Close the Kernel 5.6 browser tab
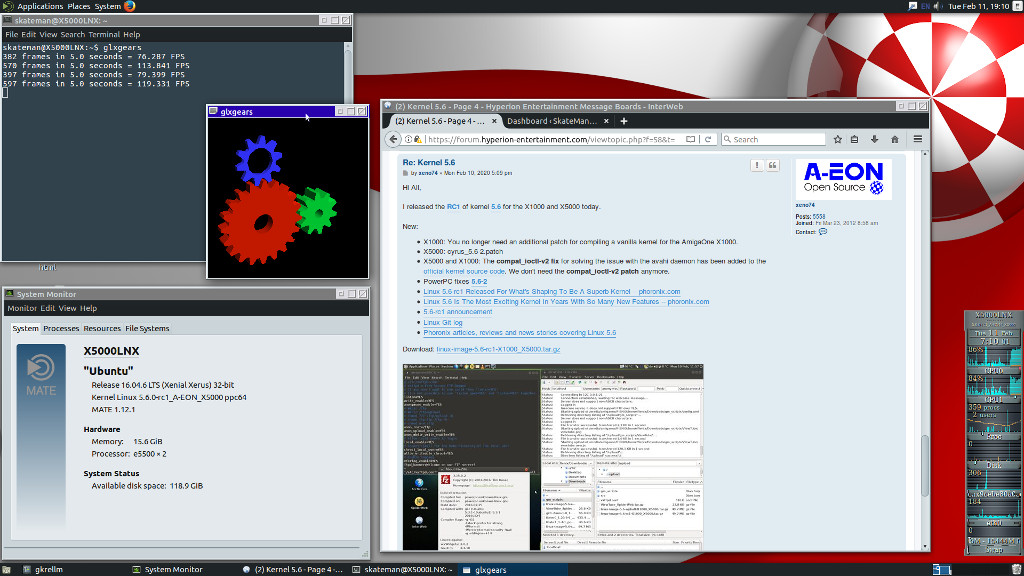 (x=494, y=121)
